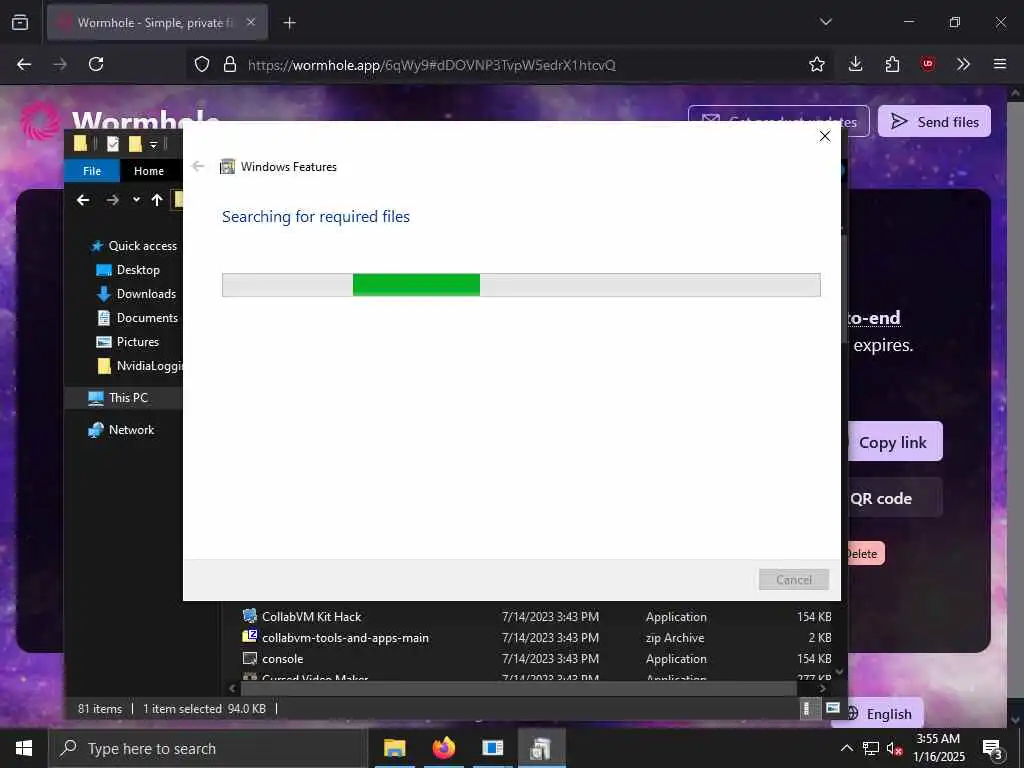Click Cancel in Windows Features dialog
This screenshot has height=768, width=1024.
[793, 579]
